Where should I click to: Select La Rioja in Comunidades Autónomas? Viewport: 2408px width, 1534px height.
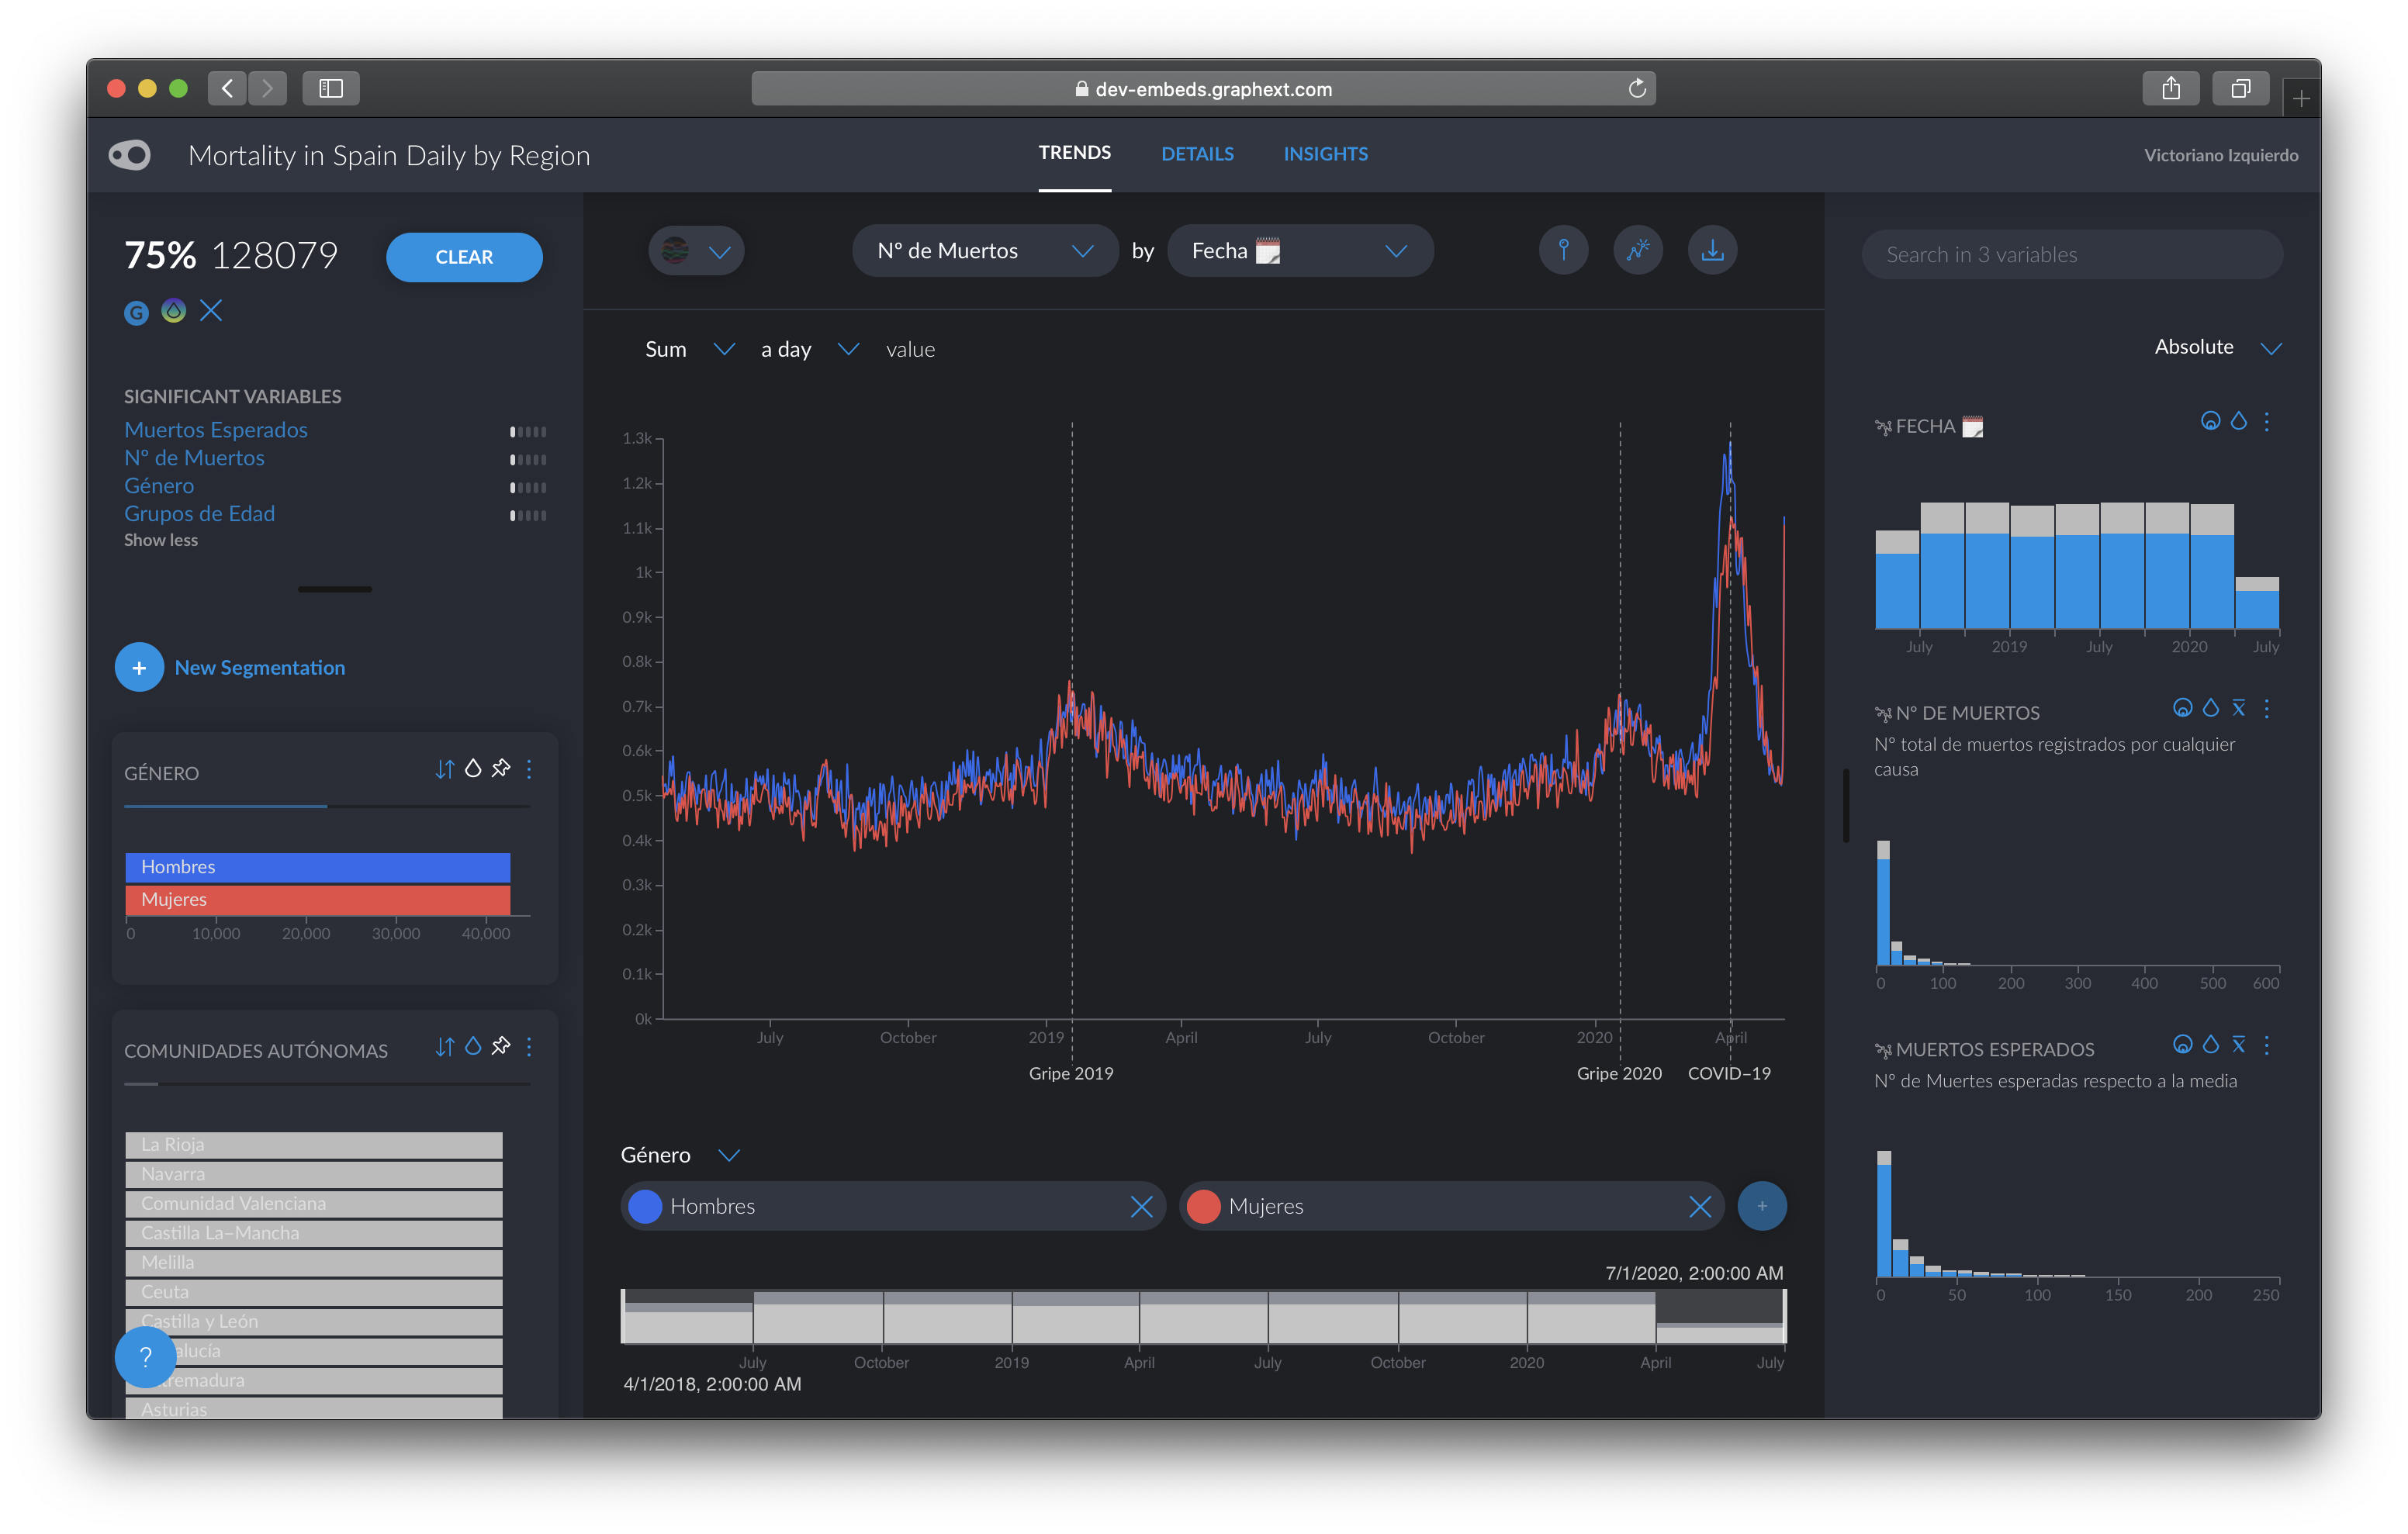(314, 1145)
